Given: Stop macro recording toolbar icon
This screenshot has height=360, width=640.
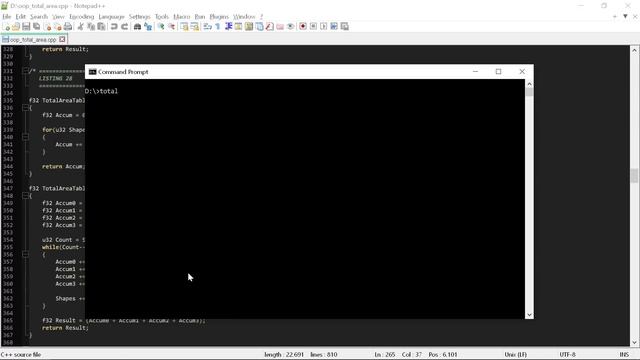Looking at the screenshot, I should point(313,27).
